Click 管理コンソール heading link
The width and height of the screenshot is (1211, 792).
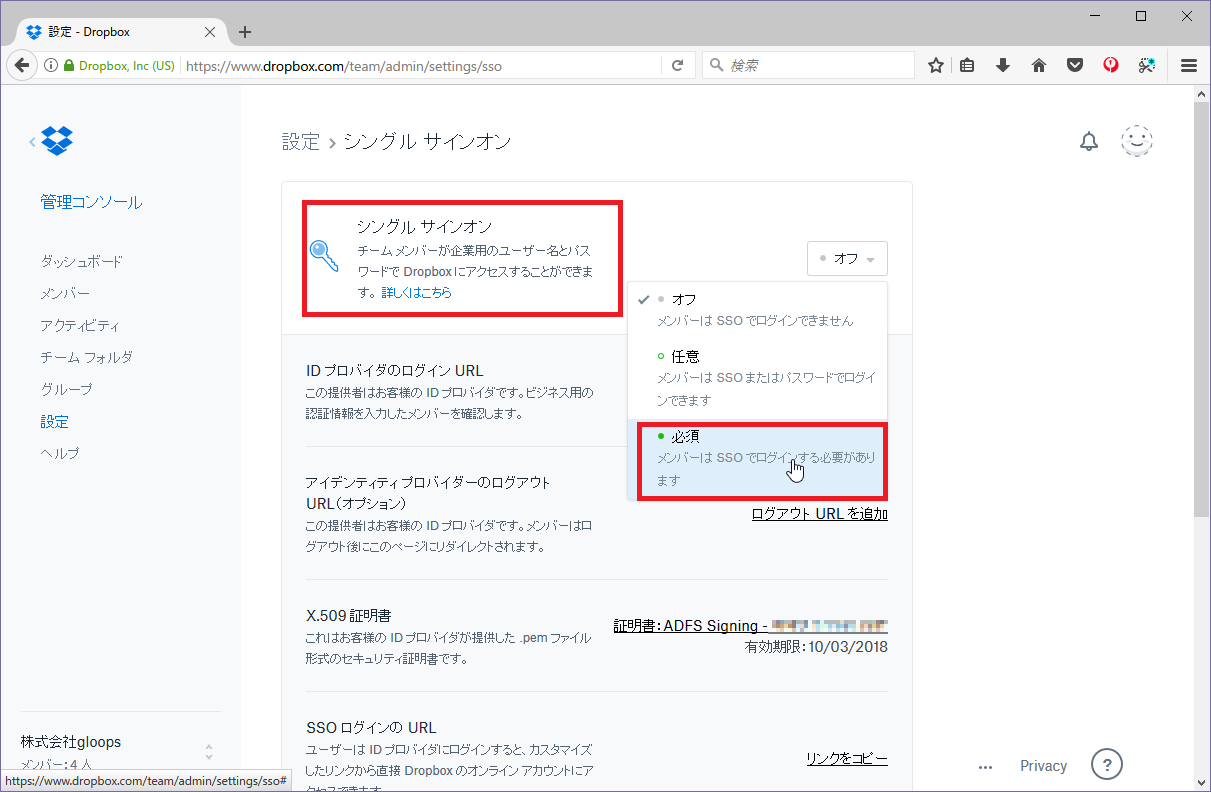(x=91, y=202)
